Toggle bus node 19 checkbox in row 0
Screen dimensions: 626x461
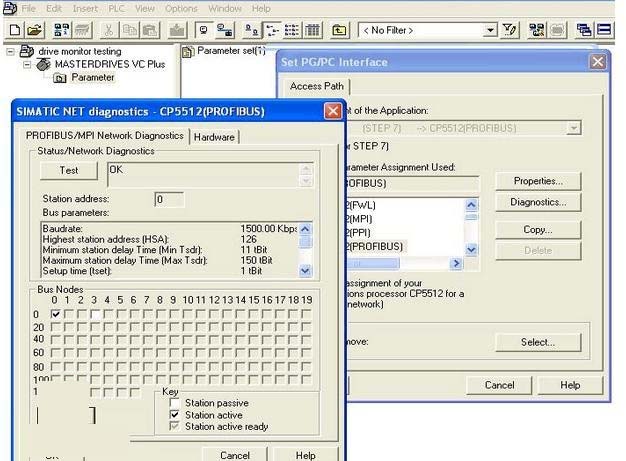click(306, 314)
